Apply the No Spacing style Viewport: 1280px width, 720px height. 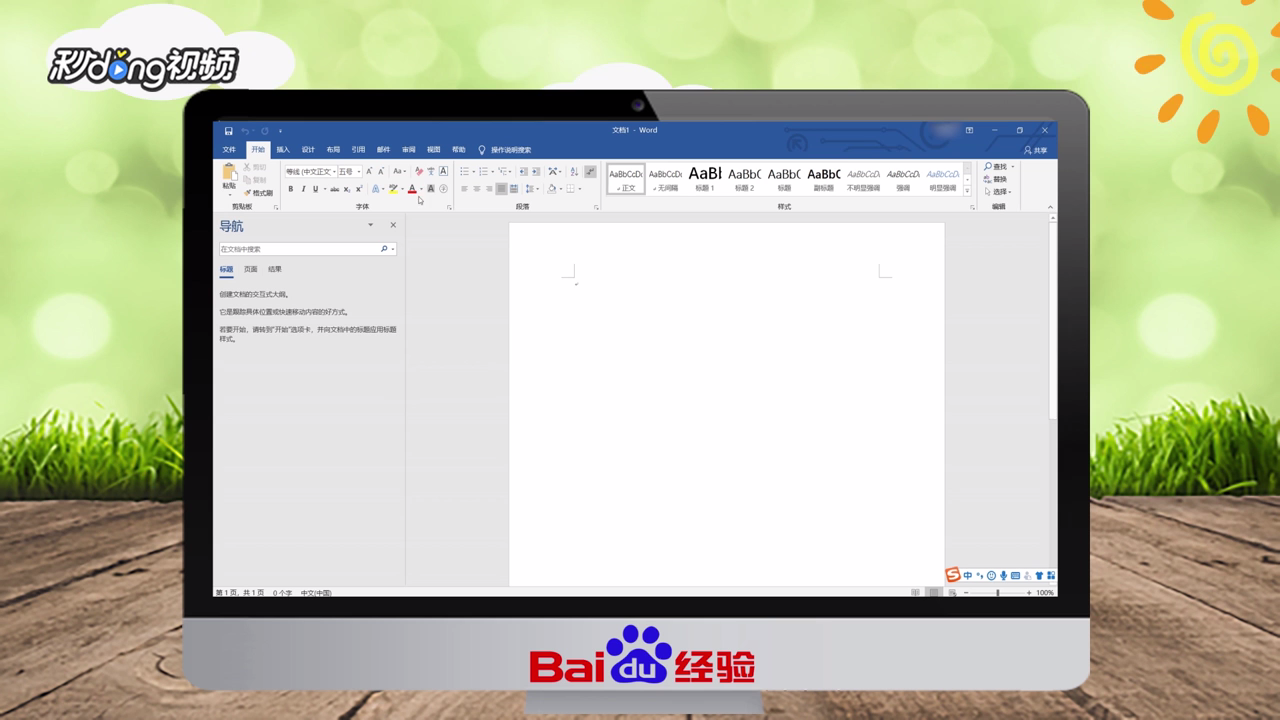point(665,178)
